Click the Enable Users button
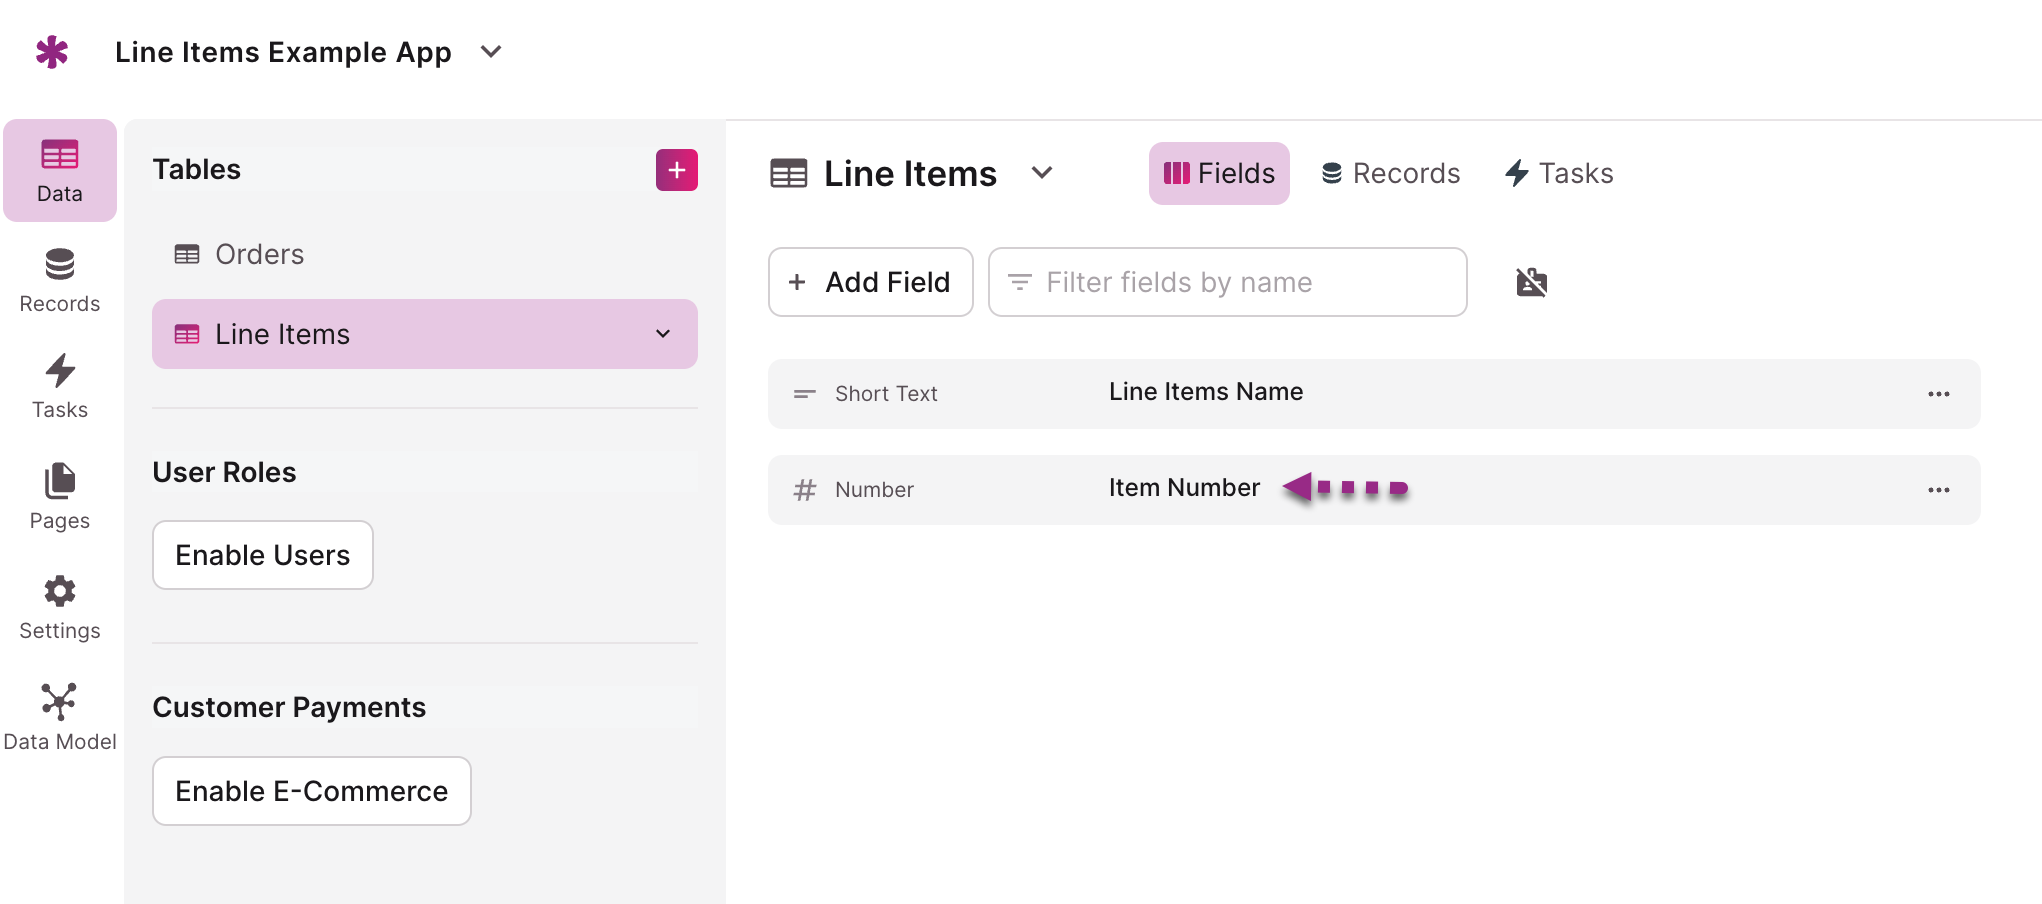This screenshot has width=2042, height=904. (x=263, y=555)
